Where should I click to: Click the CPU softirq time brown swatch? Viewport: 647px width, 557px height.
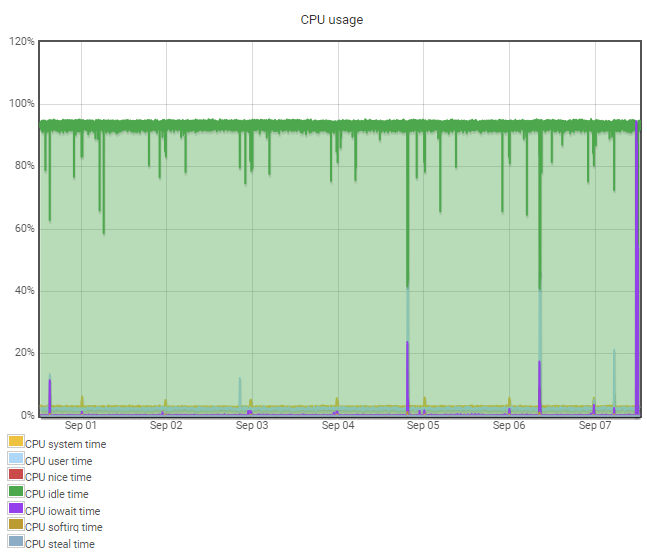[x=16, y=524]
